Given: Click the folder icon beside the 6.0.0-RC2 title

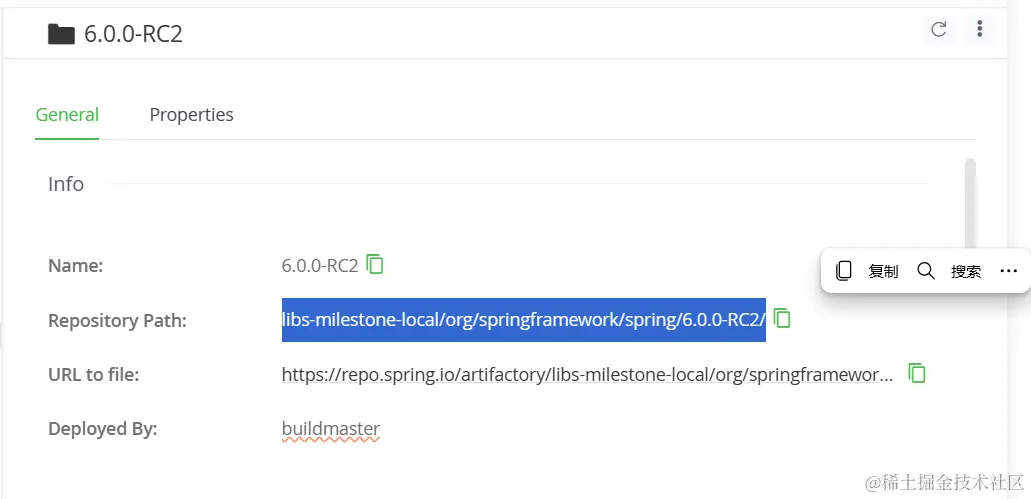Looking at the screenshot, I should coord(61,34).
